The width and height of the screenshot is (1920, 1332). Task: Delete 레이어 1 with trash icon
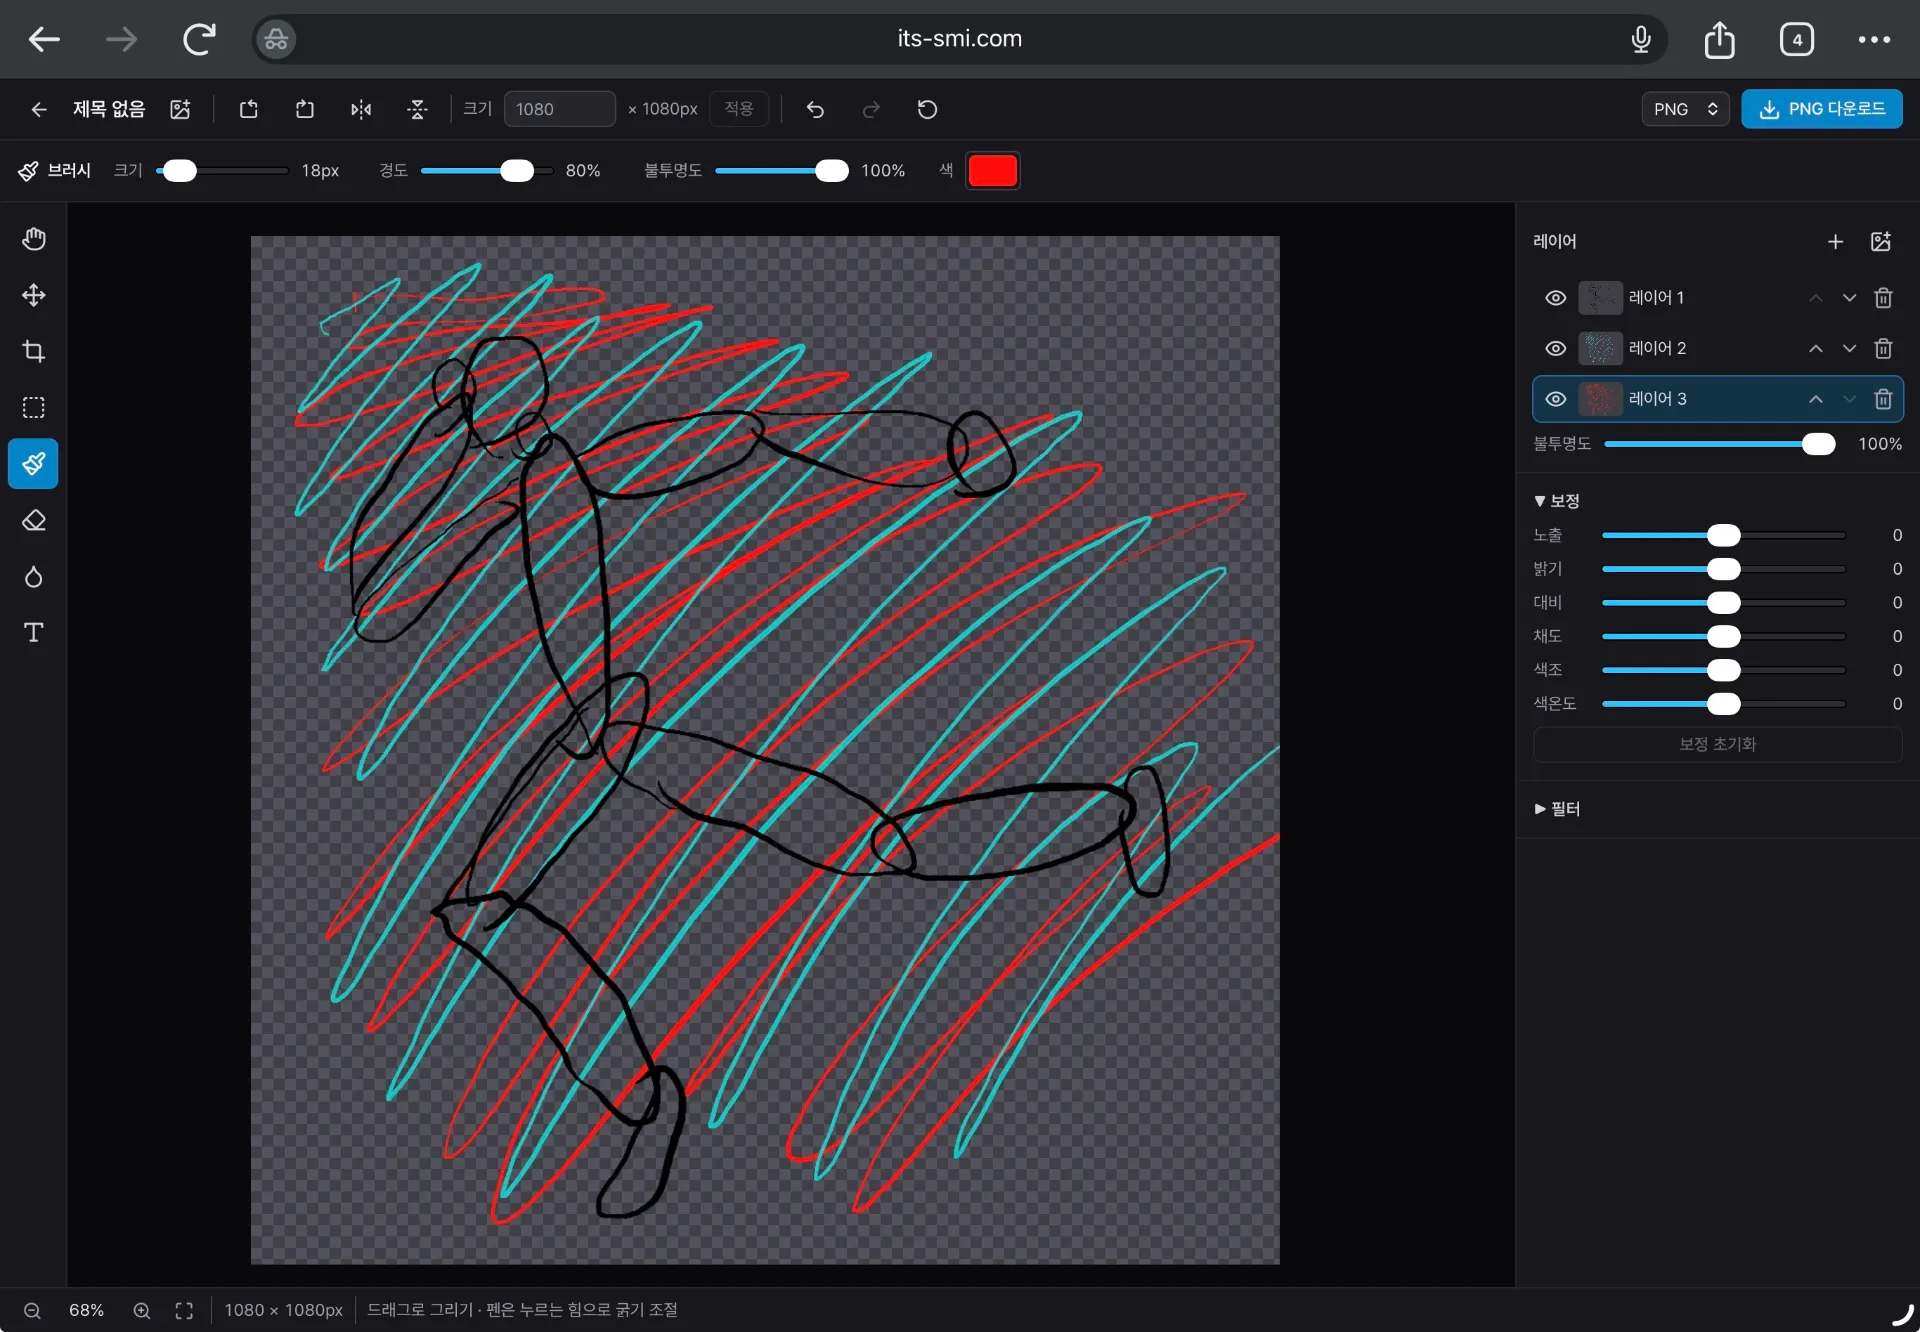pyautogui.click(x=1883, y=298)
